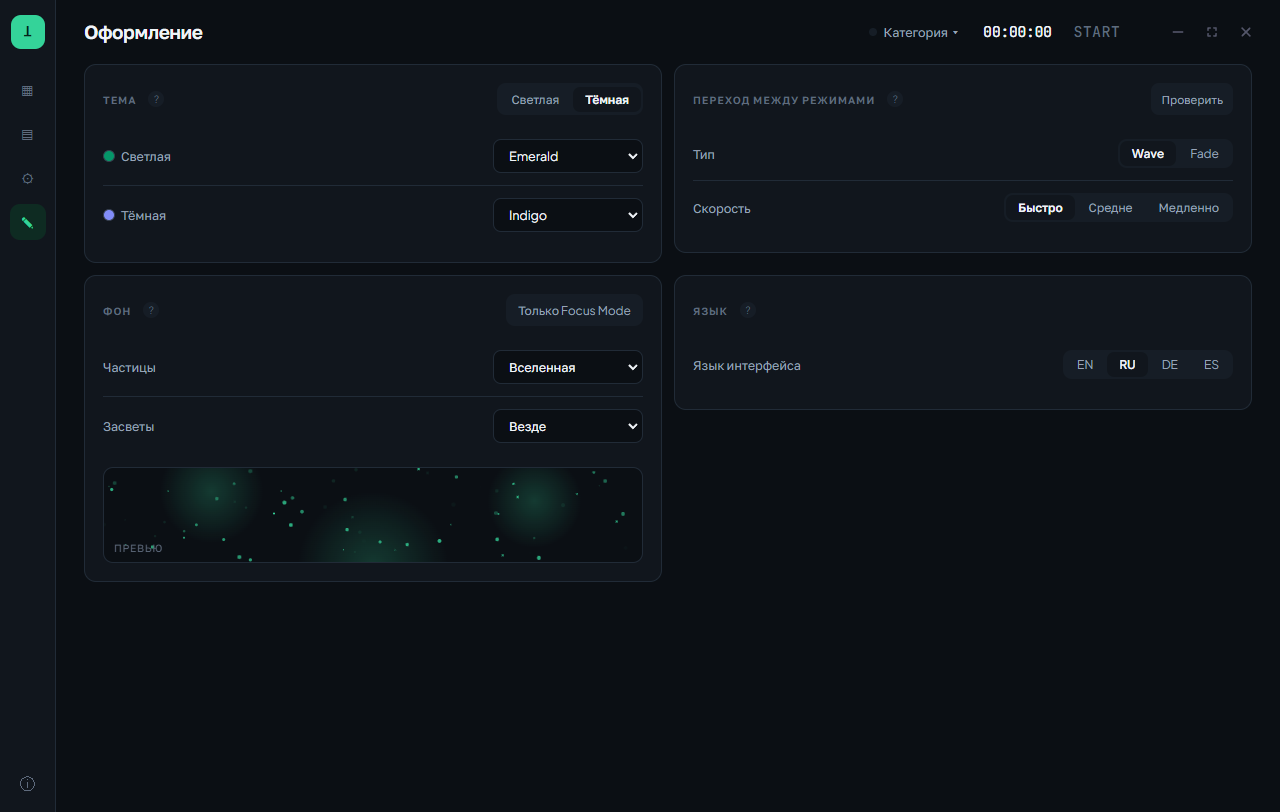Set speed to Медленно

pos(1189,208)
